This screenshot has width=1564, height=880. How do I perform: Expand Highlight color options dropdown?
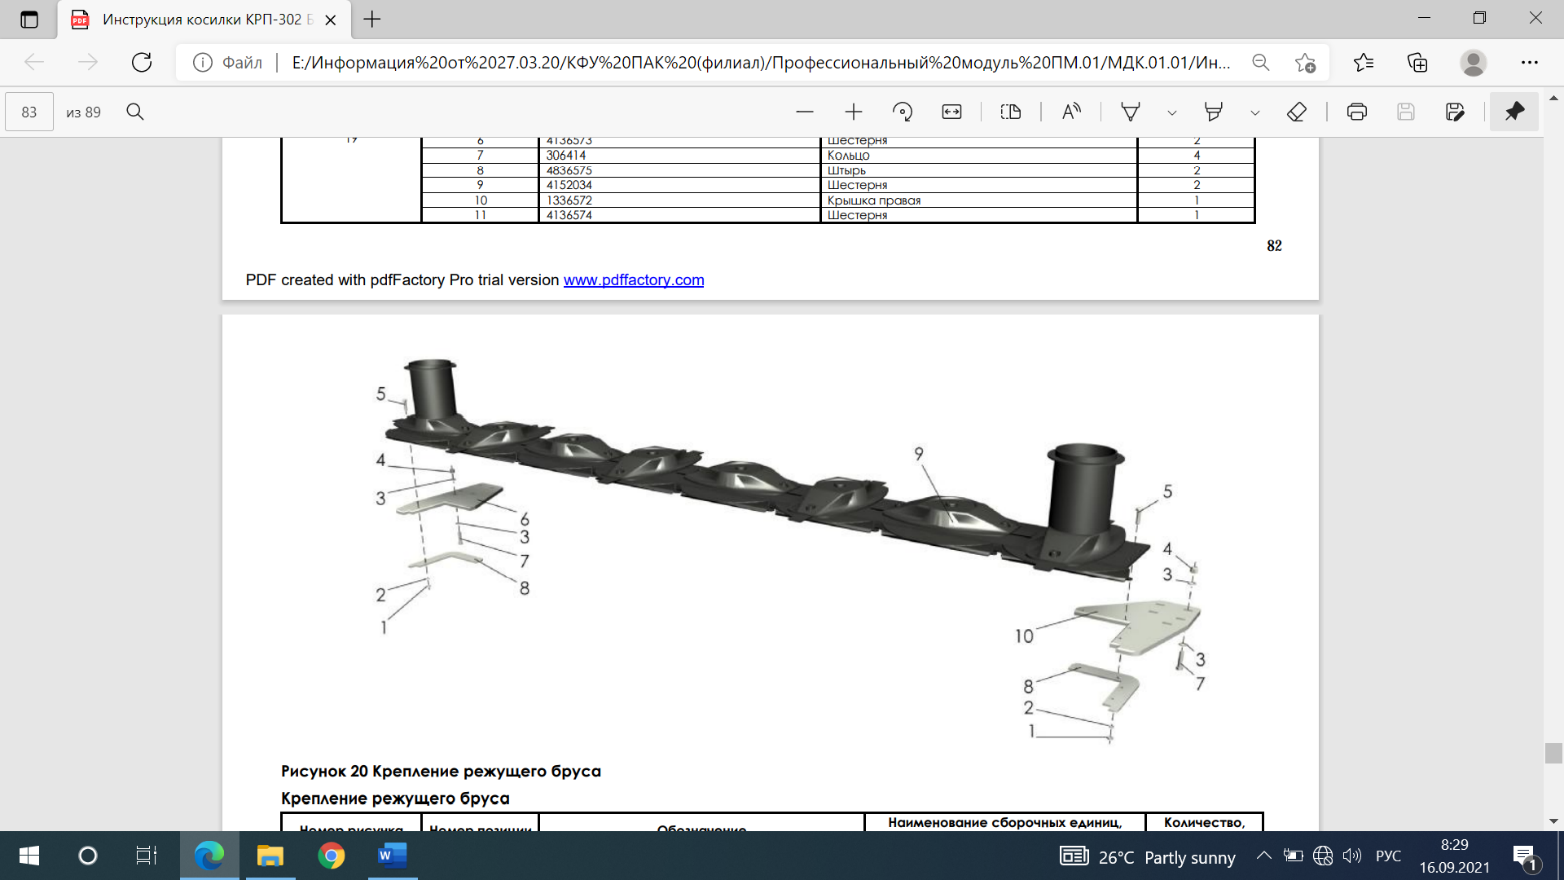point(1255,113)
